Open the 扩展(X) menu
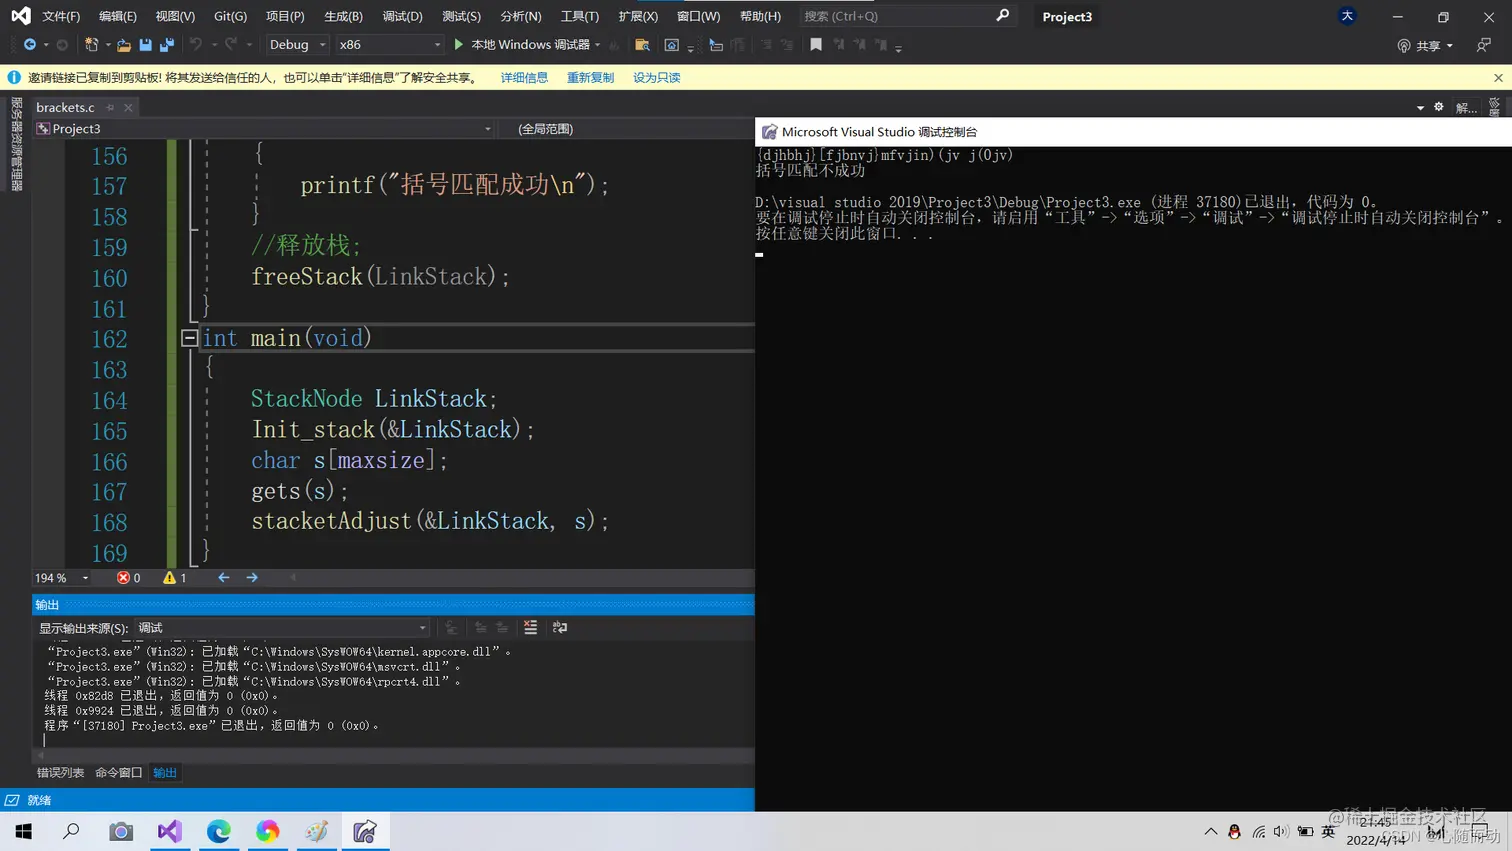Viewport: 1512px width, 851px height. point(638,16)
